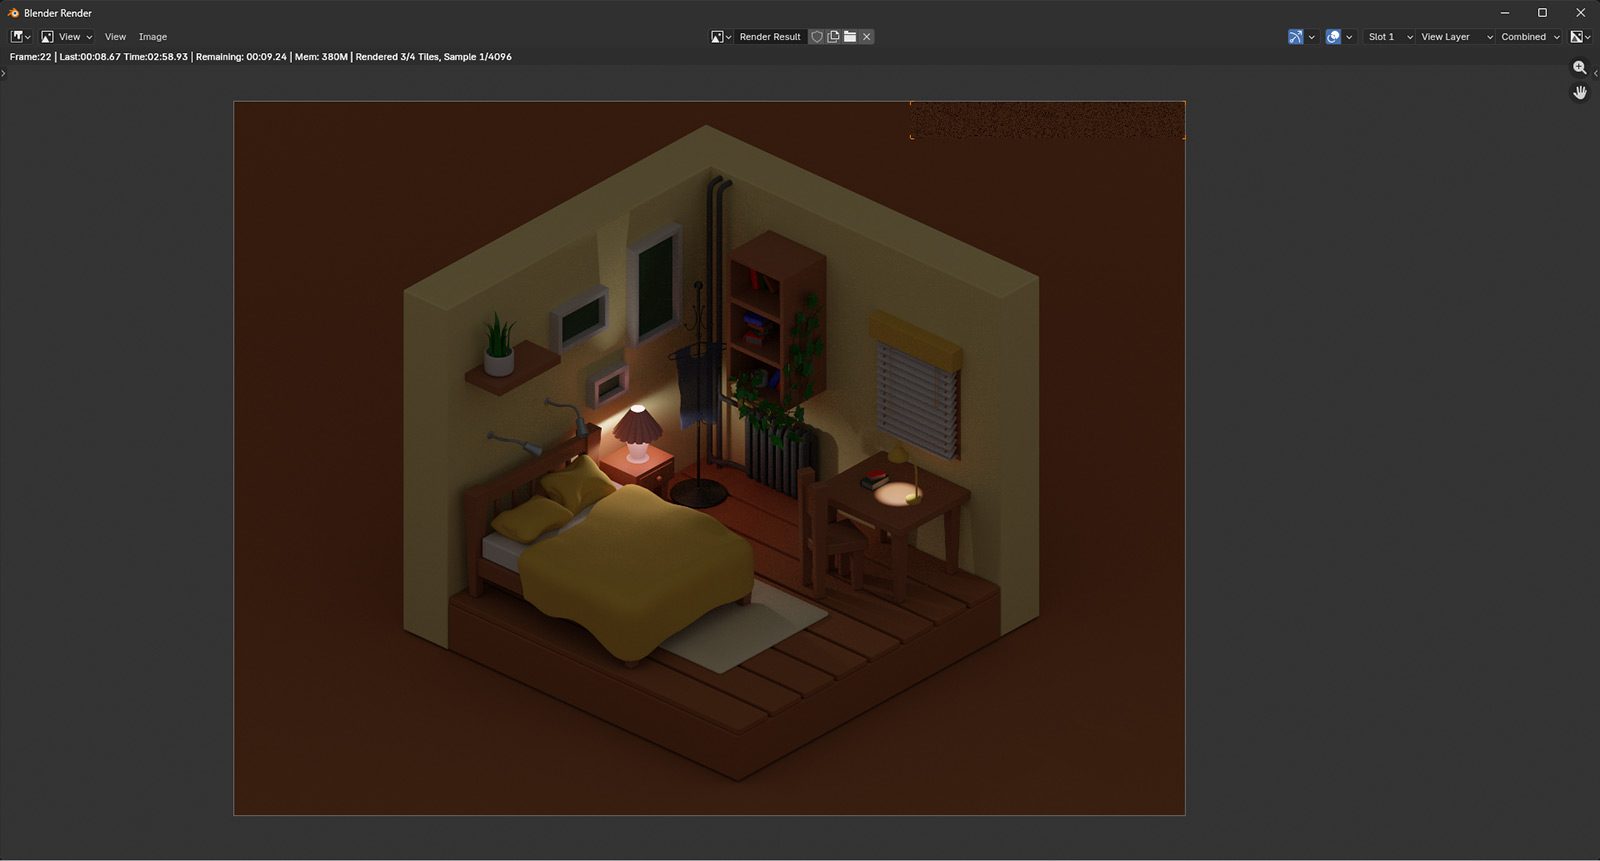
Task: Open the View Layer dropdown
Action: (1456, 37)
